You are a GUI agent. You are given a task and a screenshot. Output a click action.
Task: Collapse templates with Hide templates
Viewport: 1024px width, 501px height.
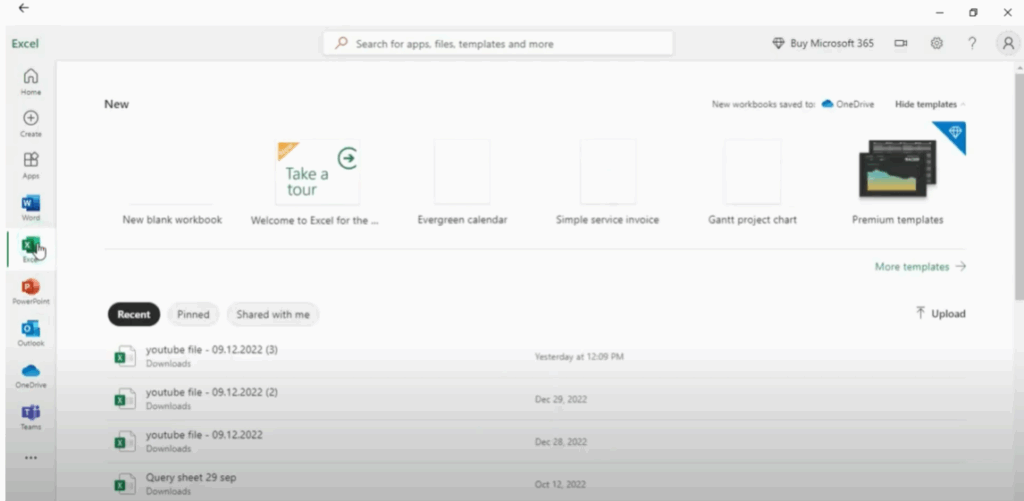[930, 104]
